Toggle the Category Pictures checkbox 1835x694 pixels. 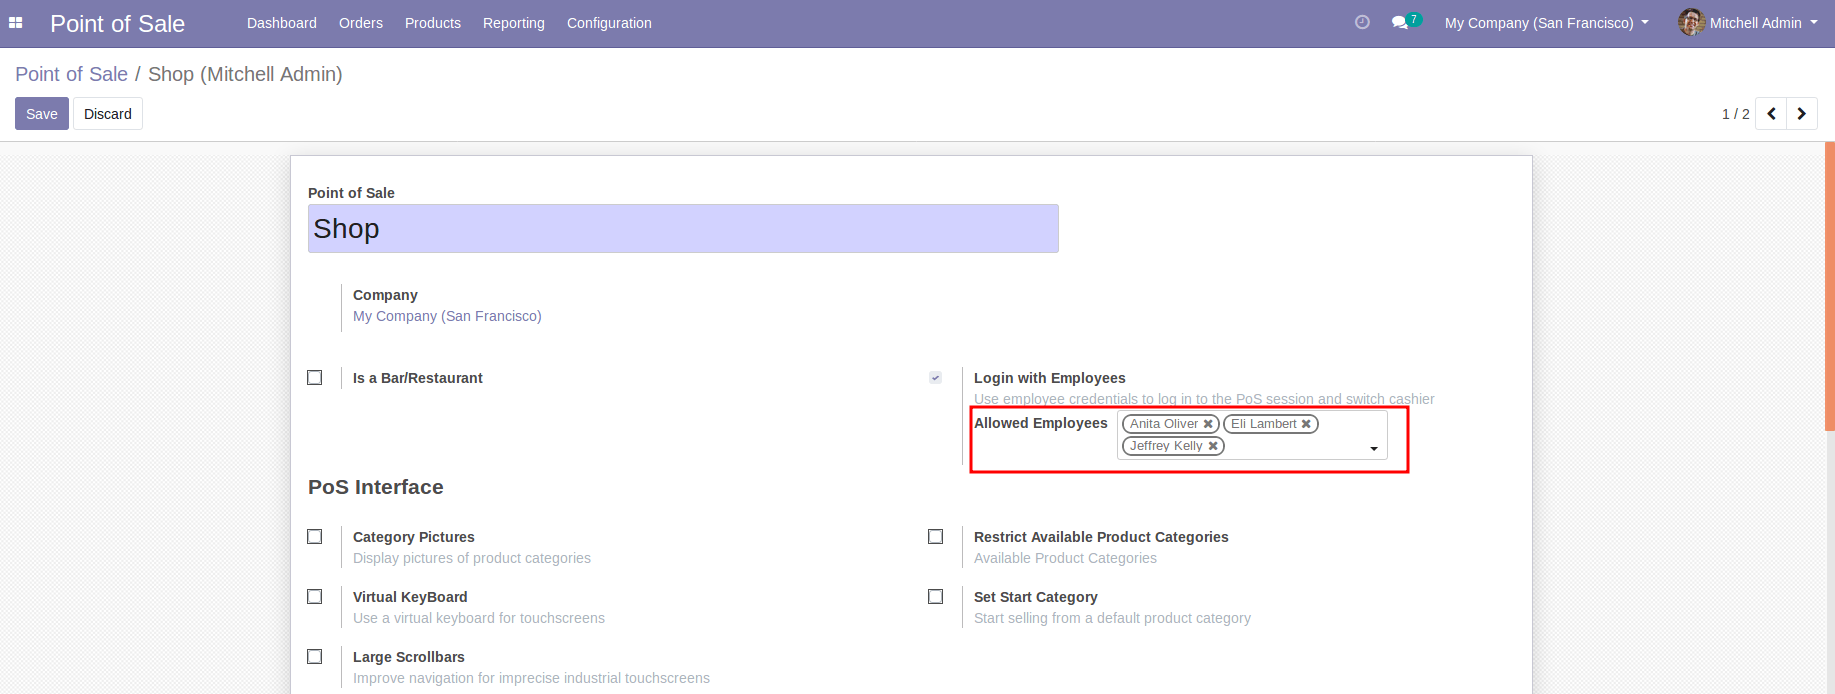point(315,537)
